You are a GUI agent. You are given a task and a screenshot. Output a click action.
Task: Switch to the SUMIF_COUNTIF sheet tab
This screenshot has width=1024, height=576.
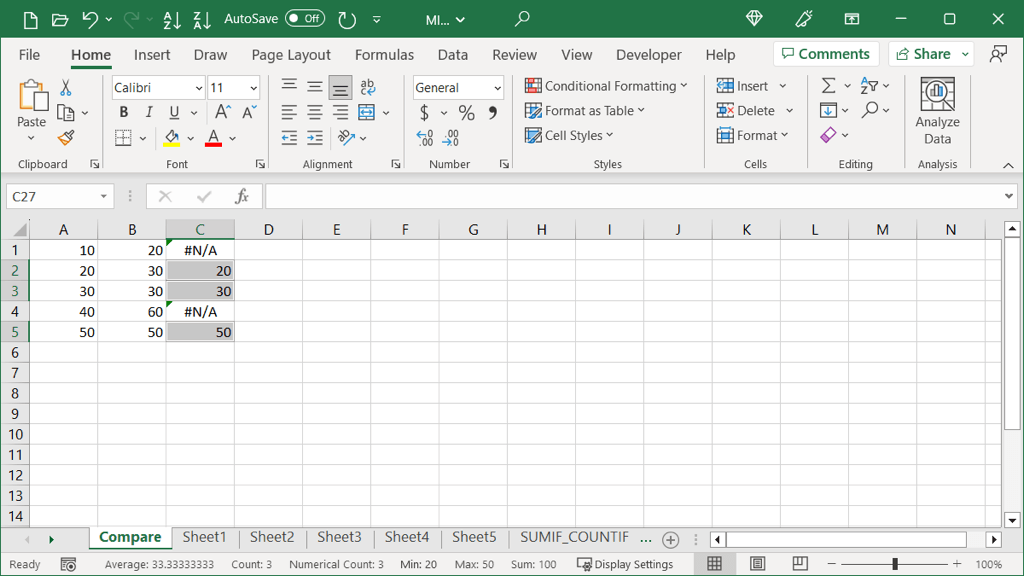tap(574, 537)
